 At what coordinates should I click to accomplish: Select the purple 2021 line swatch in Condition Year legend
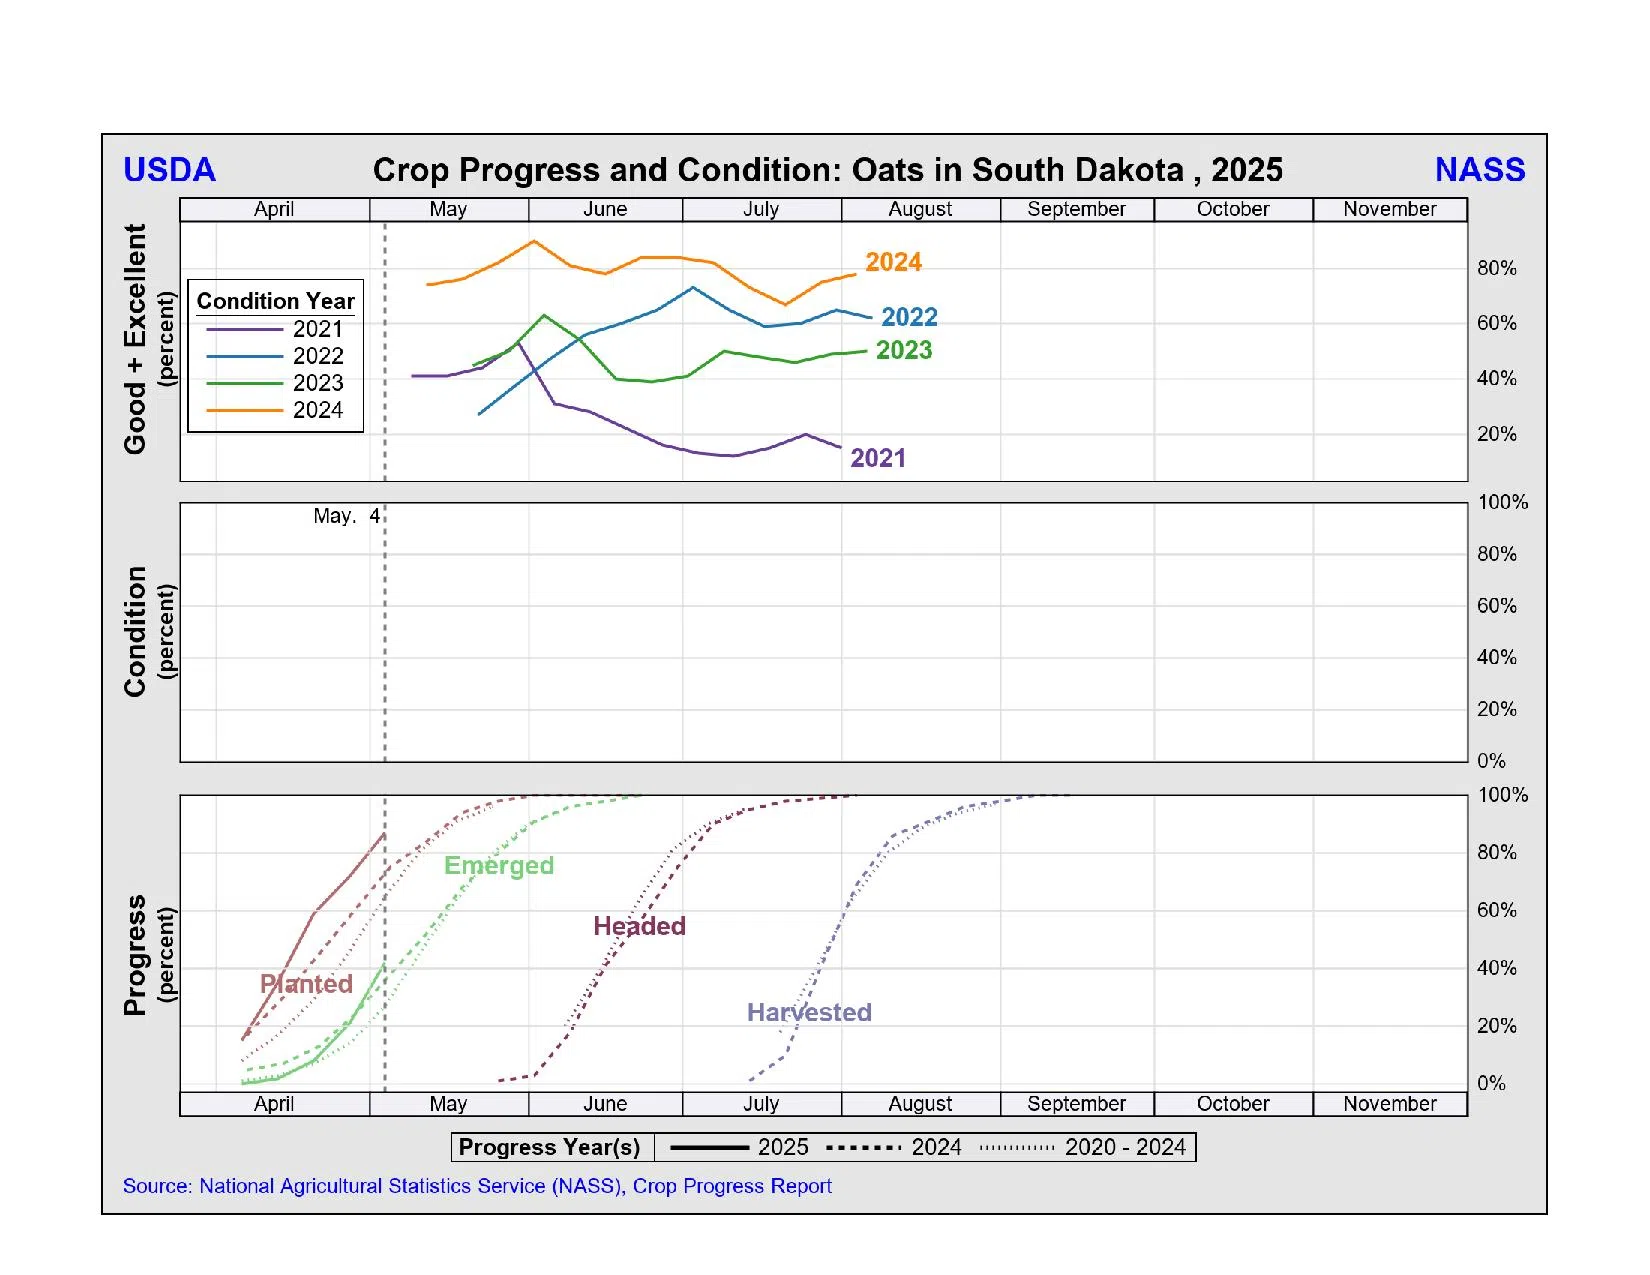click(245, 329)
